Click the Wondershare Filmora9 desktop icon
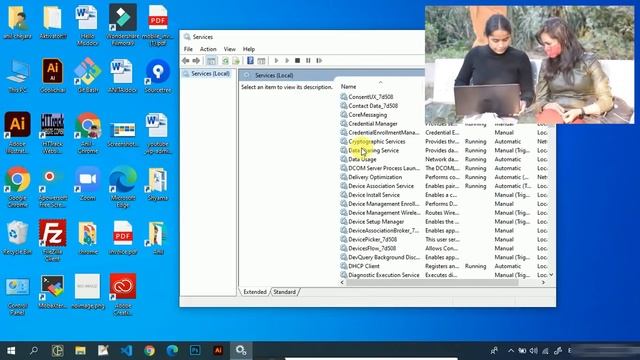640x360 pixels. [x=122, y=25]
